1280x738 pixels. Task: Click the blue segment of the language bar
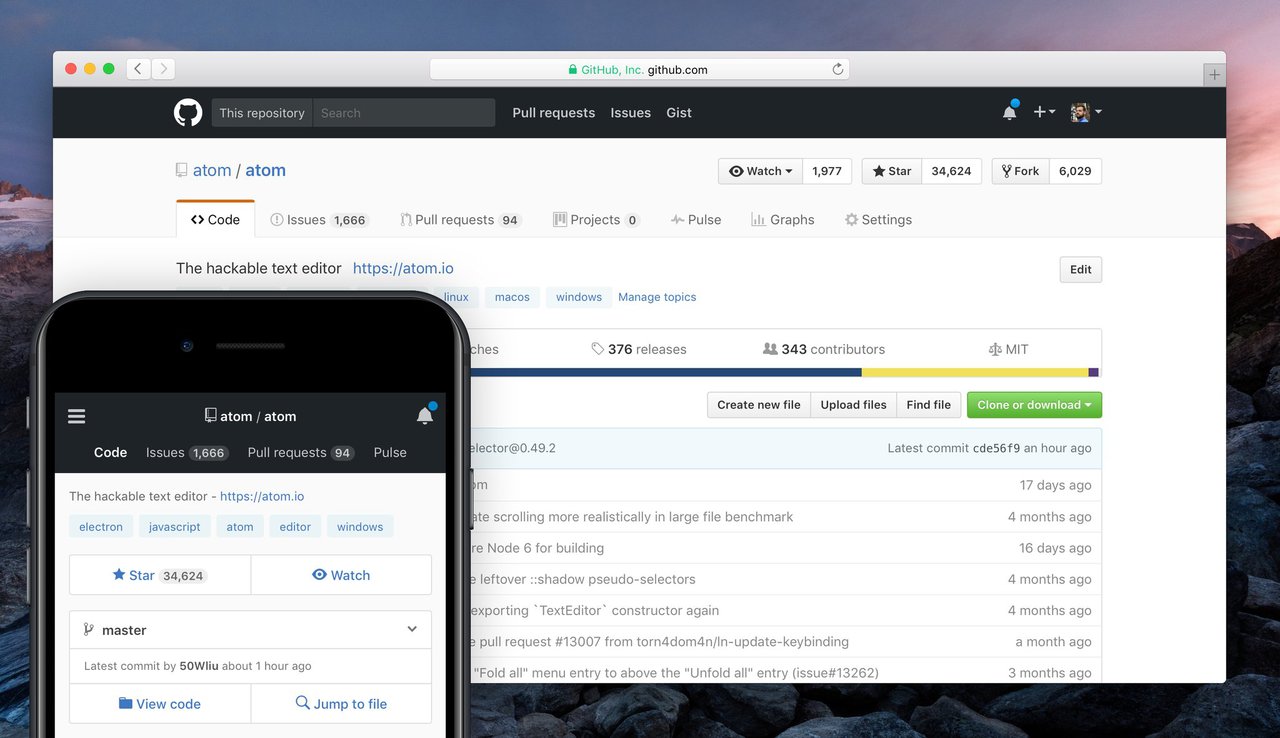pyautogui.click(x=665, y=372)
